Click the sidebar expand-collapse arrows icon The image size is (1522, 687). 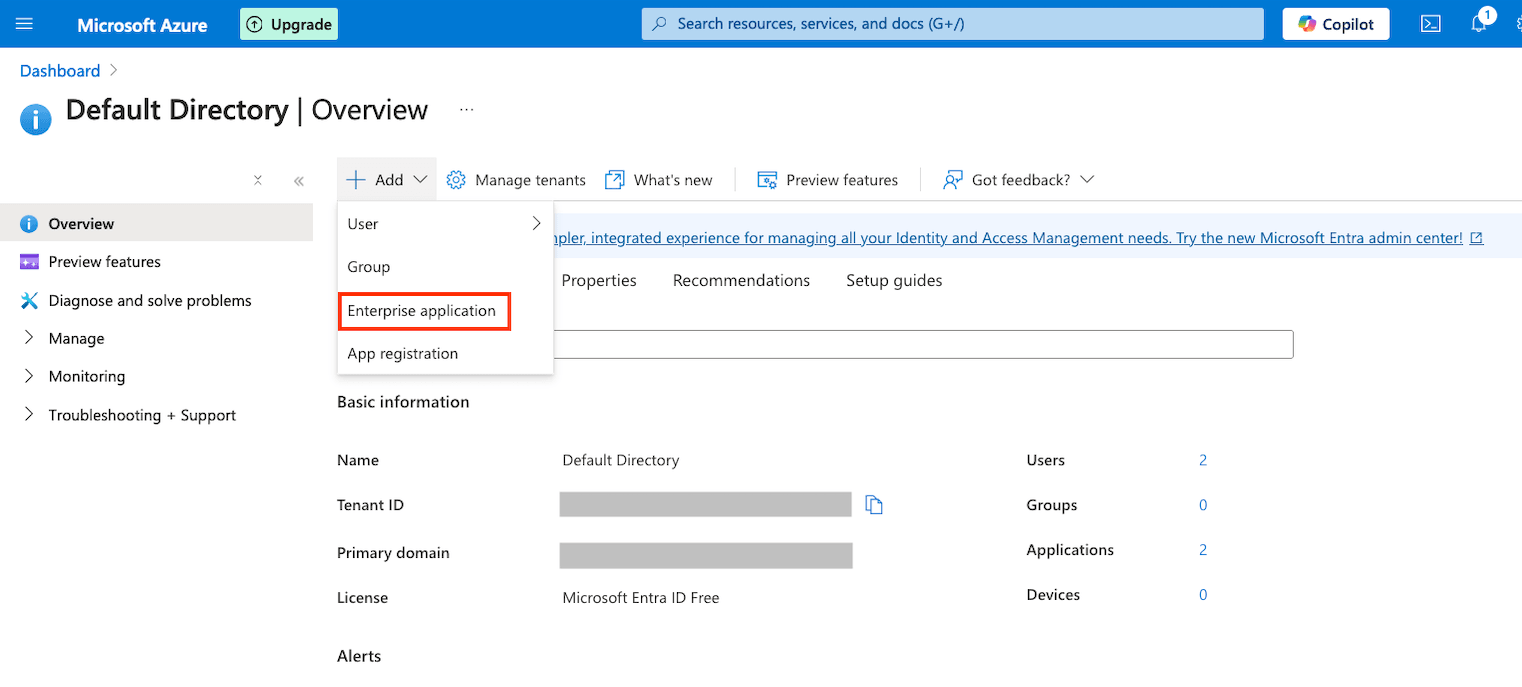click(x=258, y=181)
